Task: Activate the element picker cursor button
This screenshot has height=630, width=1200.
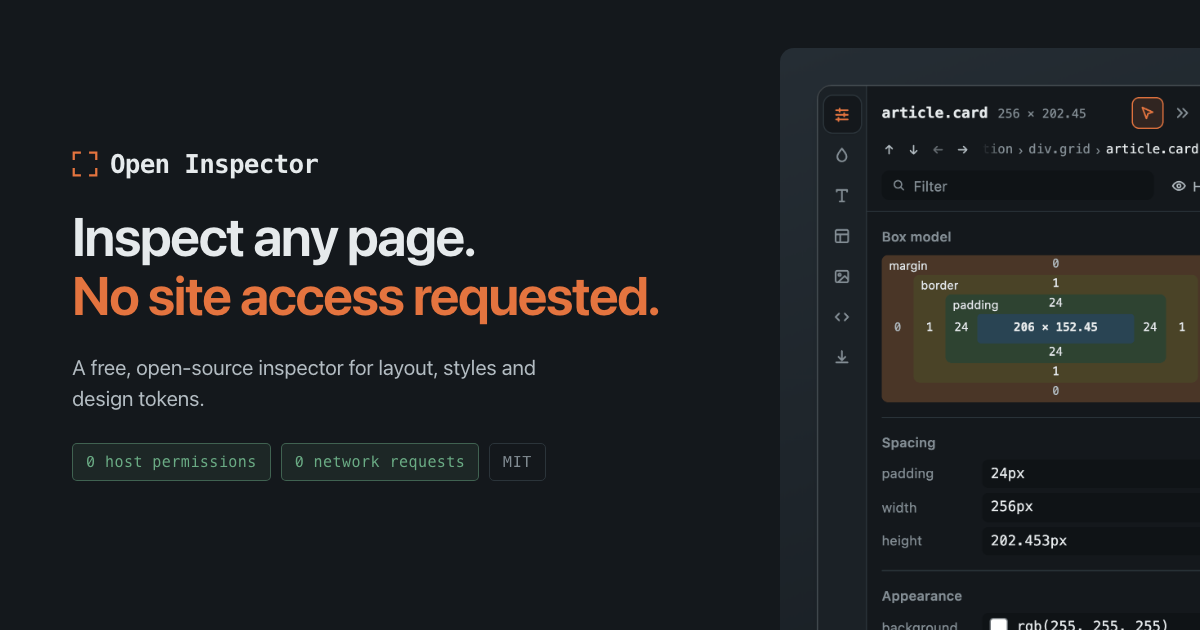Action: pos(1147,113)
